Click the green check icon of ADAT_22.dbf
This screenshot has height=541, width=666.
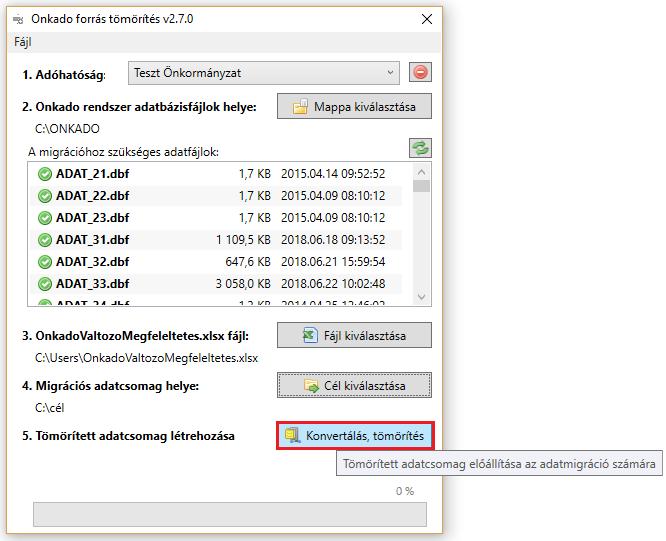pos(45,196)
